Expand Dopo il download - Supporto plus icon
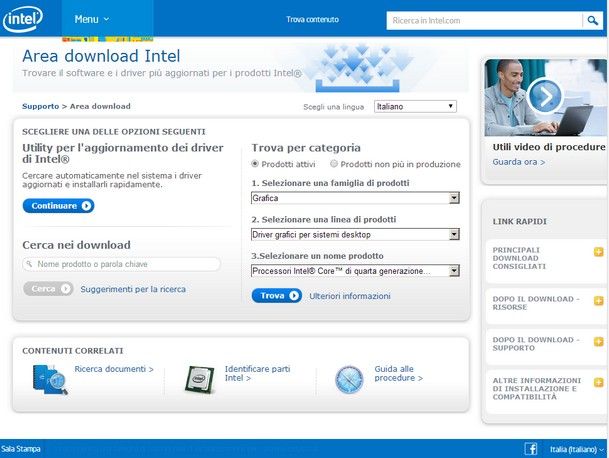The width and height of the screenshot is (609, 458). (599, 341)
